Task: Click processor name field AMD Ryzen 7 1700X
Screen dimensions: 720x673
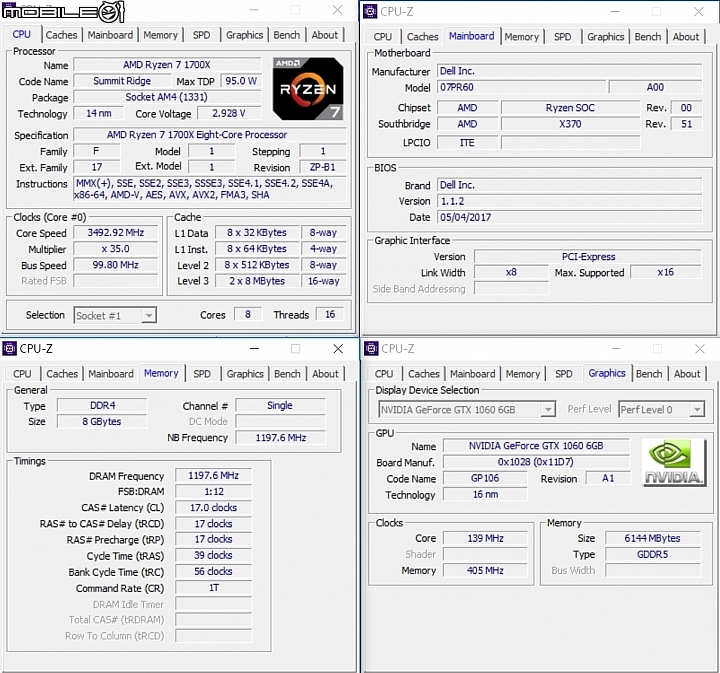Action: coord(167,65)
